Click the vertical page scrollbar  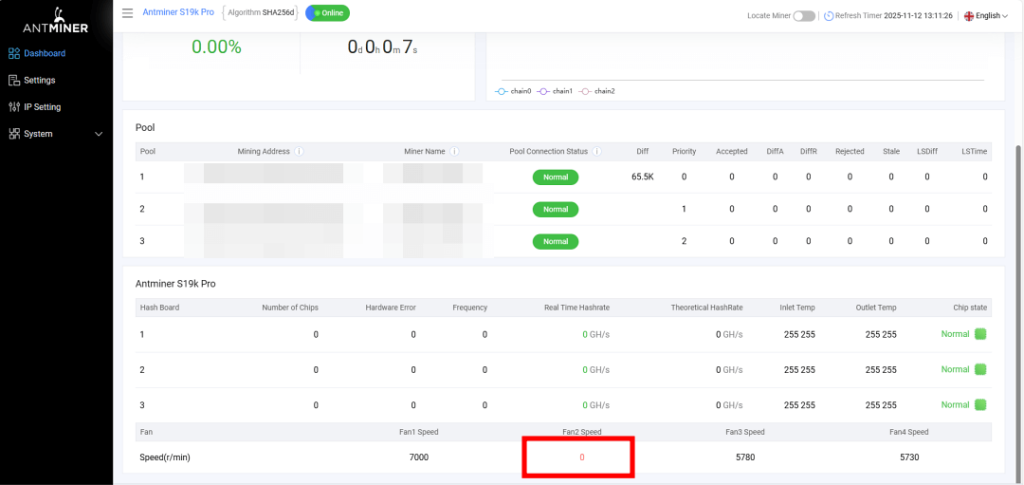point(1016,250)
